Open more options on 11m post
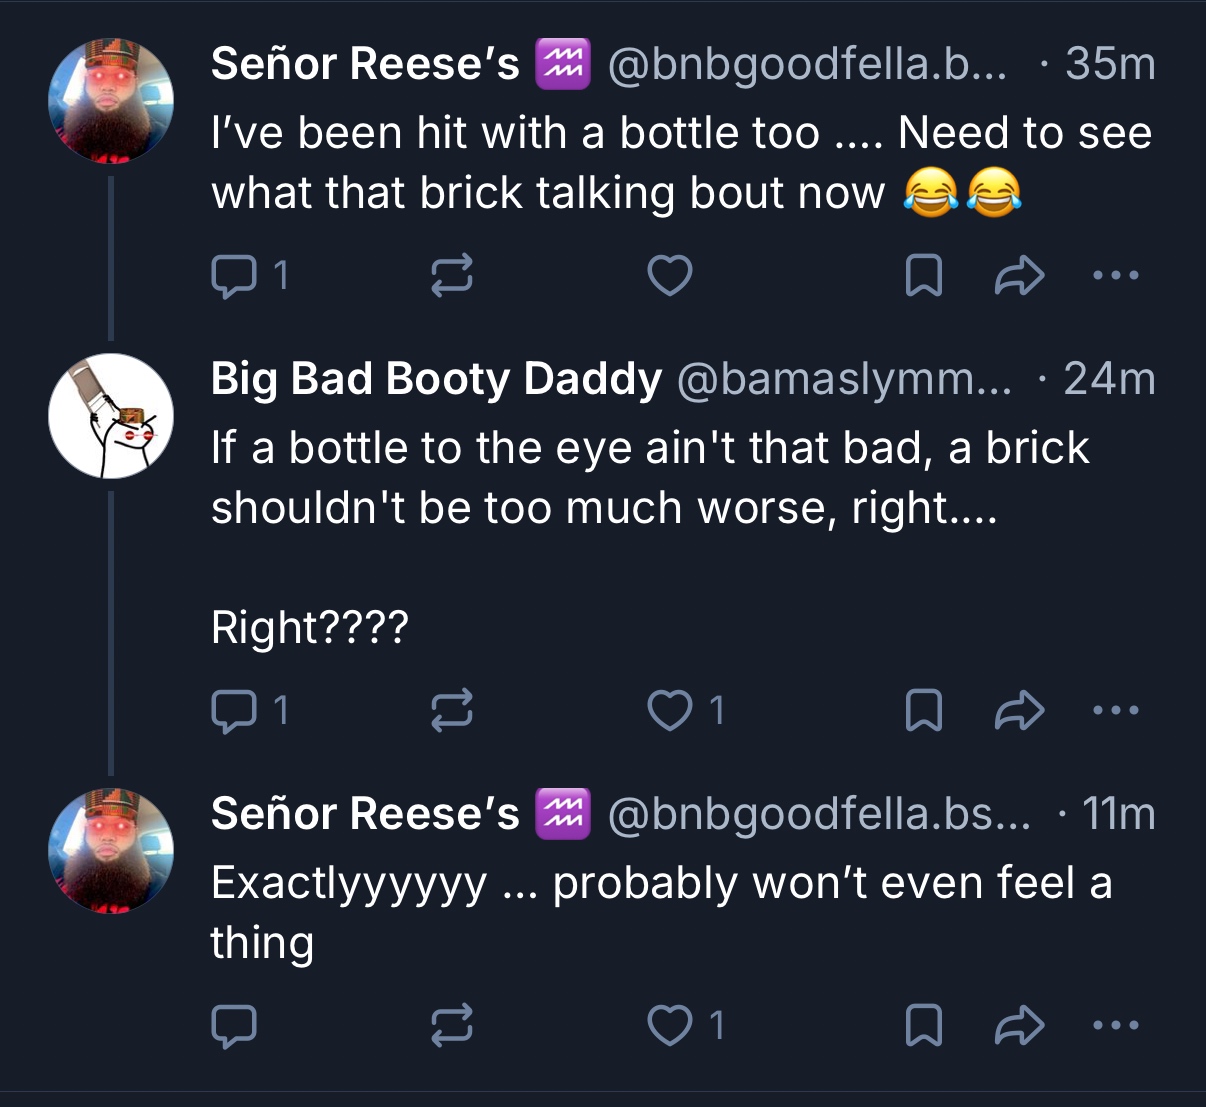The height and width of the screenshot is (1107, 1206). [x=1116, y=1025]
